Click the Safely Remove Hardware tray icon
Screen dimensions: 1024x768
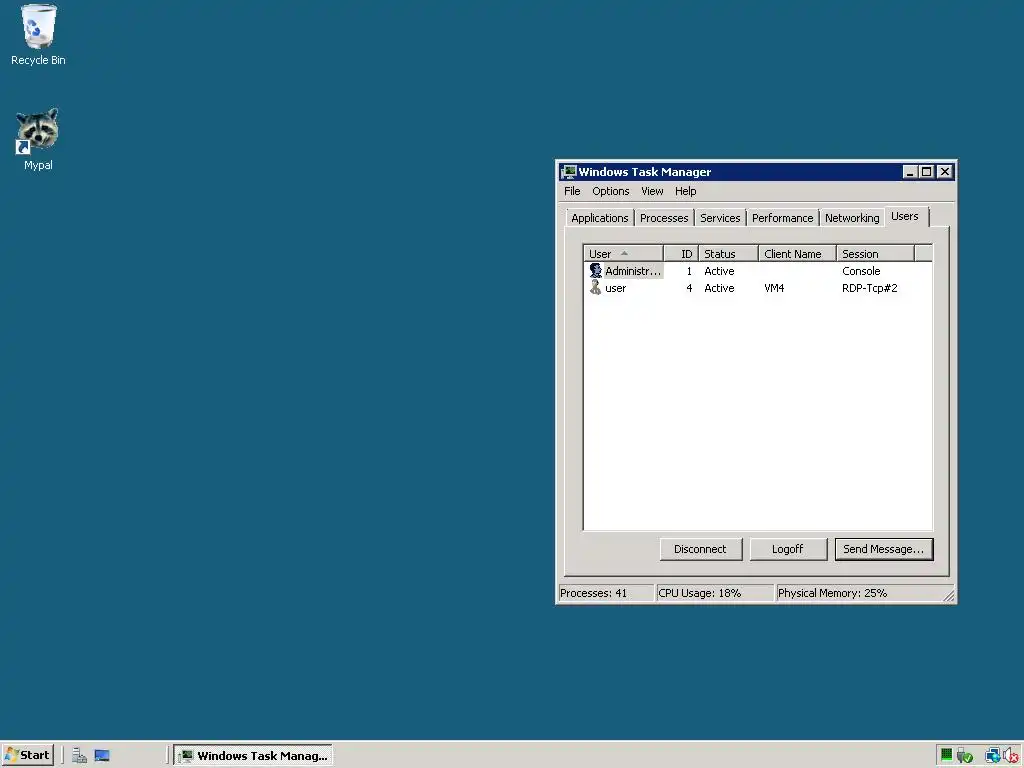tap(965, 756)
